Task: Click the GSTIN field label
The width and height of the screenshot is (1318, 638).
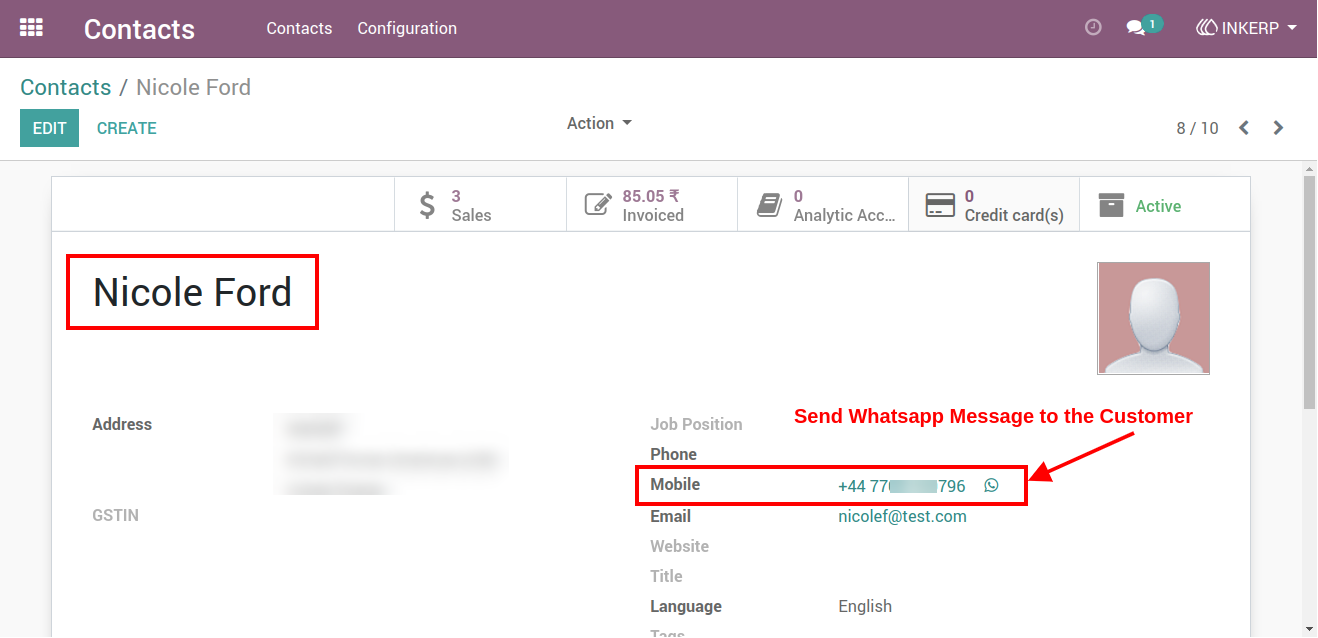Action: (x=115, y=515)
